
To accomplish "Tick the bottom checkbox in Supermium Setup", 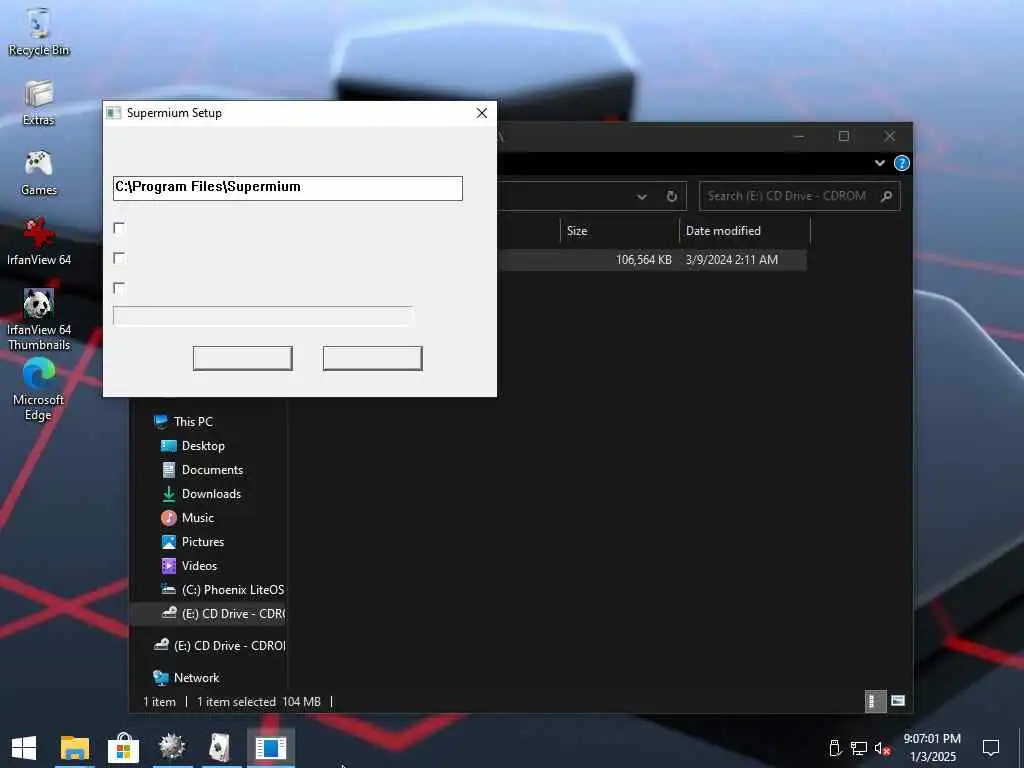I will click(119, 288).
